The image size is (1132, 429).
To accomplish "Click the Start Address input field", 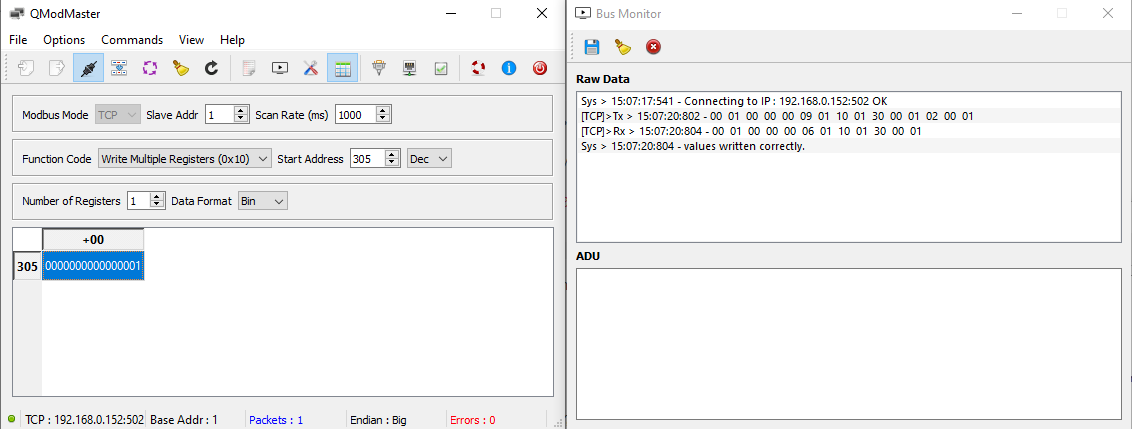I will tap(367, 159).
